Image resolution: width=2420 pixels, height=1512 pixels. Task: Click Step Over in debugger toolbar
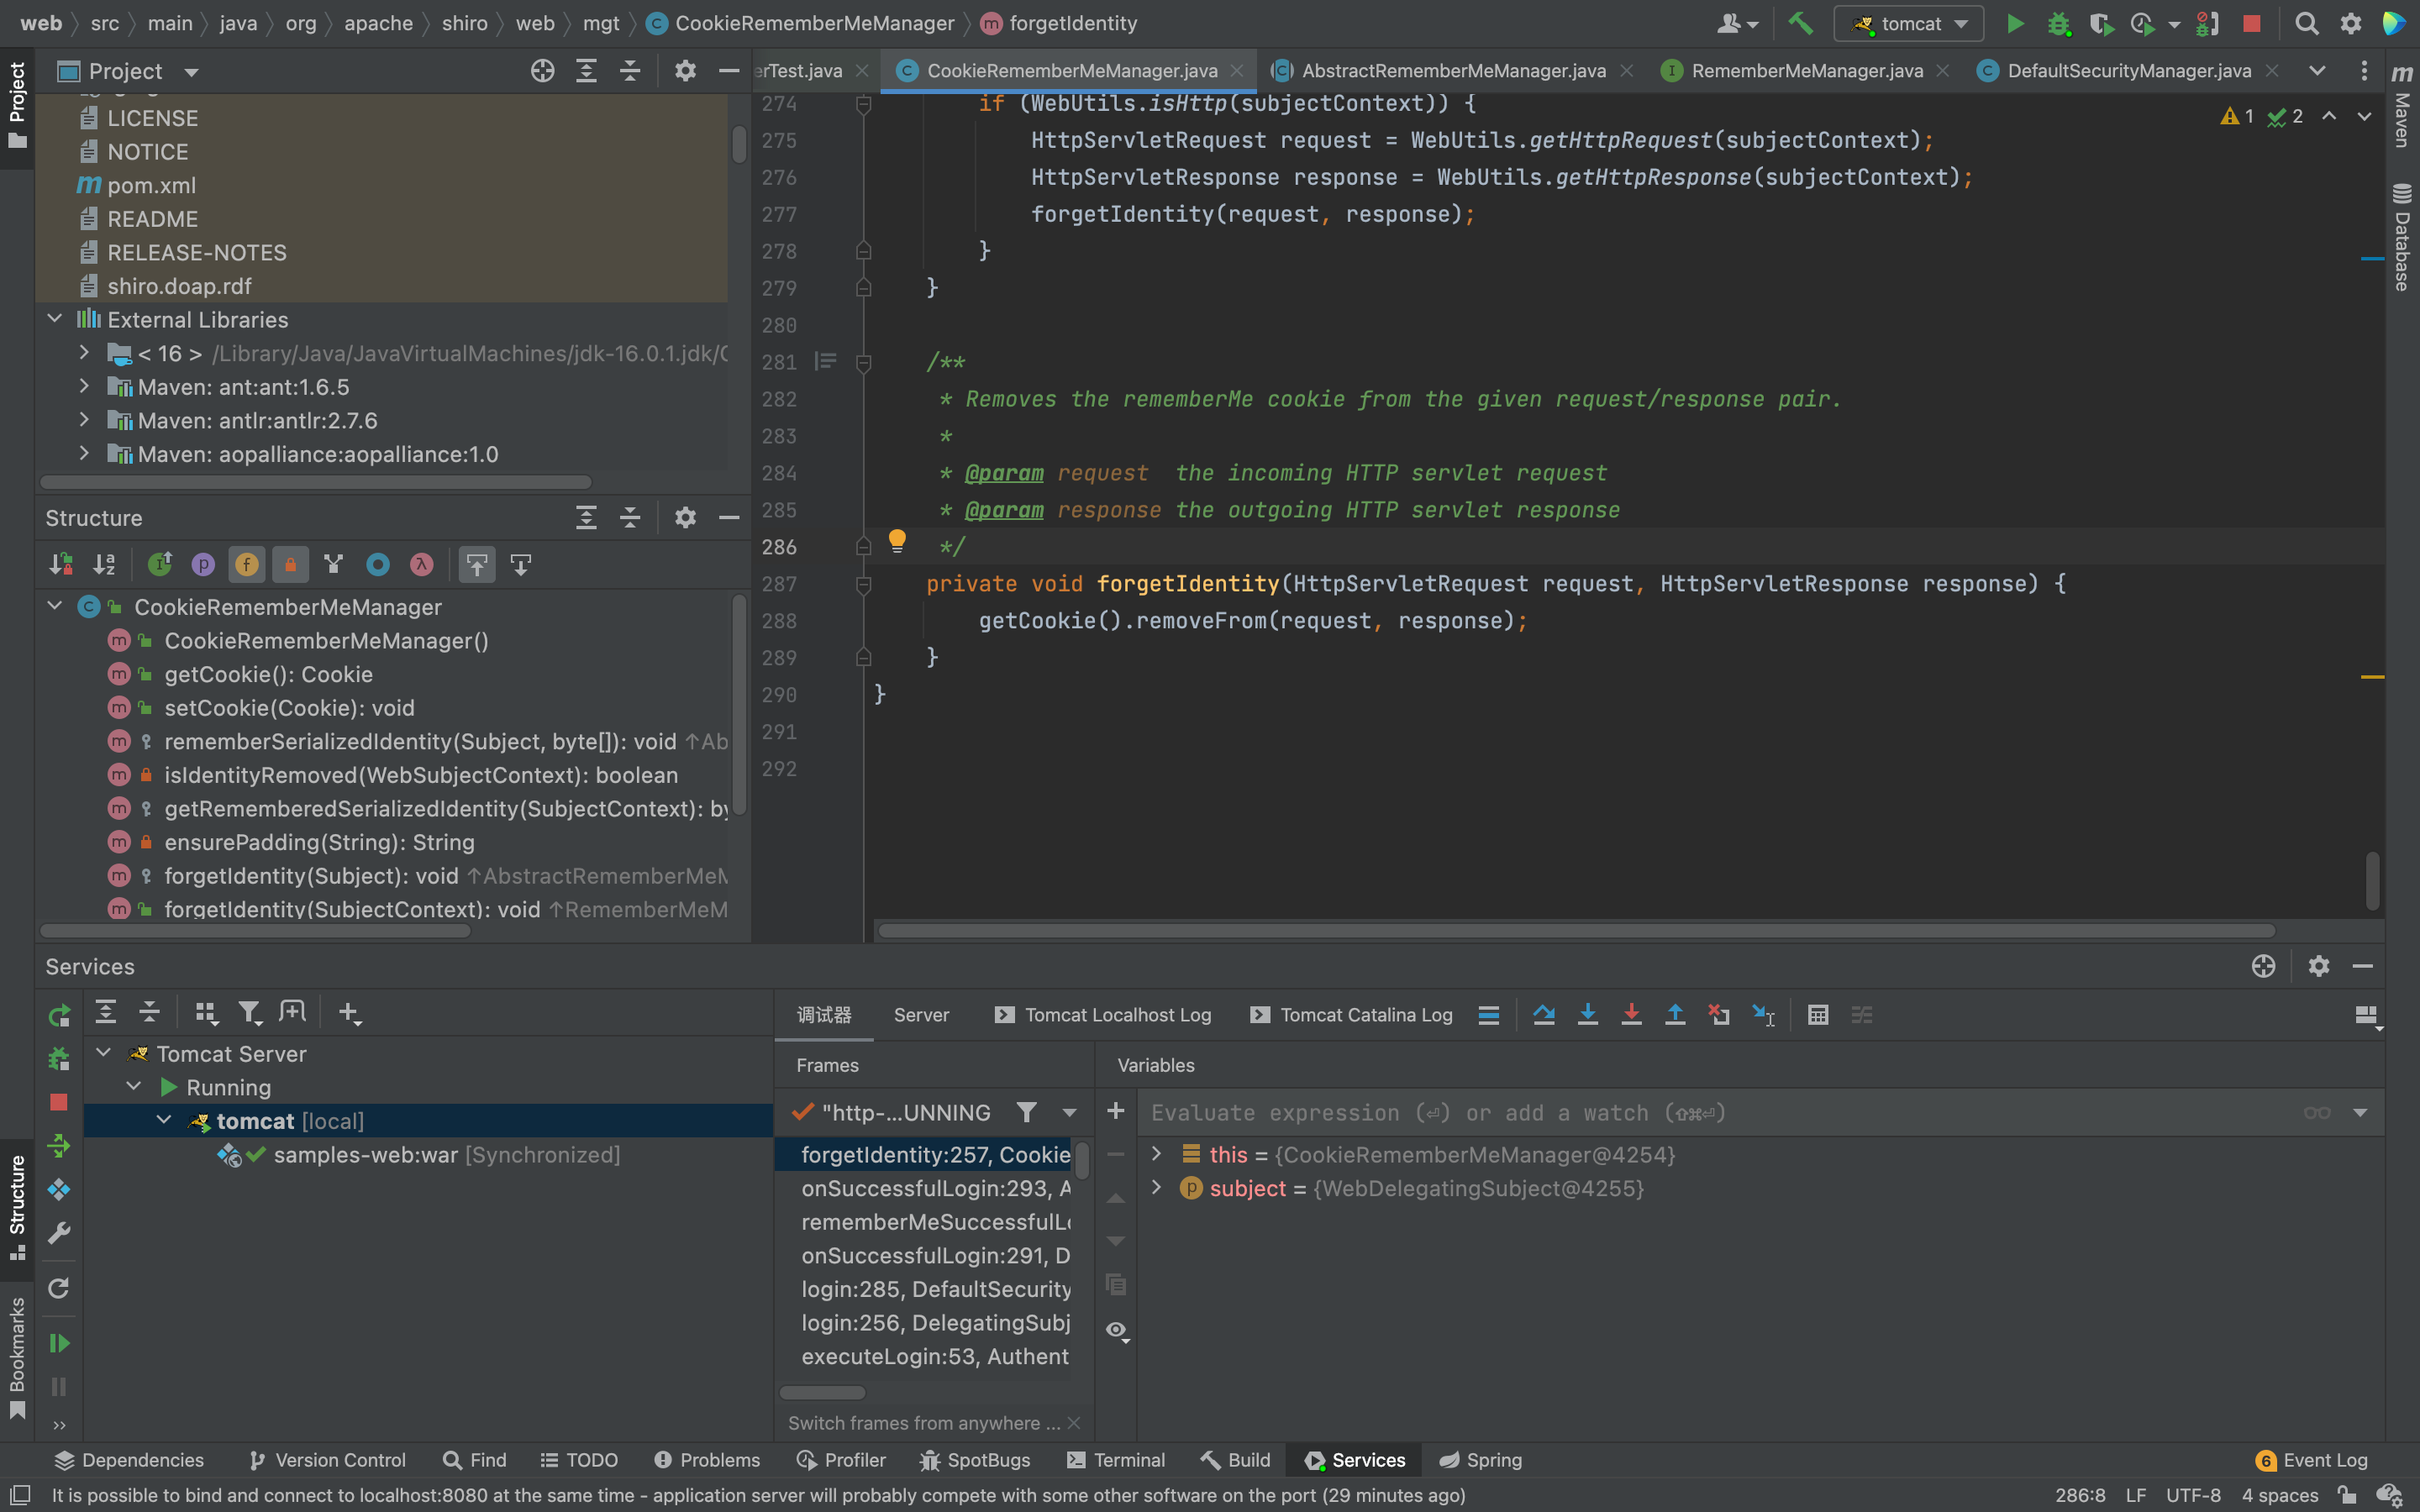pos(1543,1015)
